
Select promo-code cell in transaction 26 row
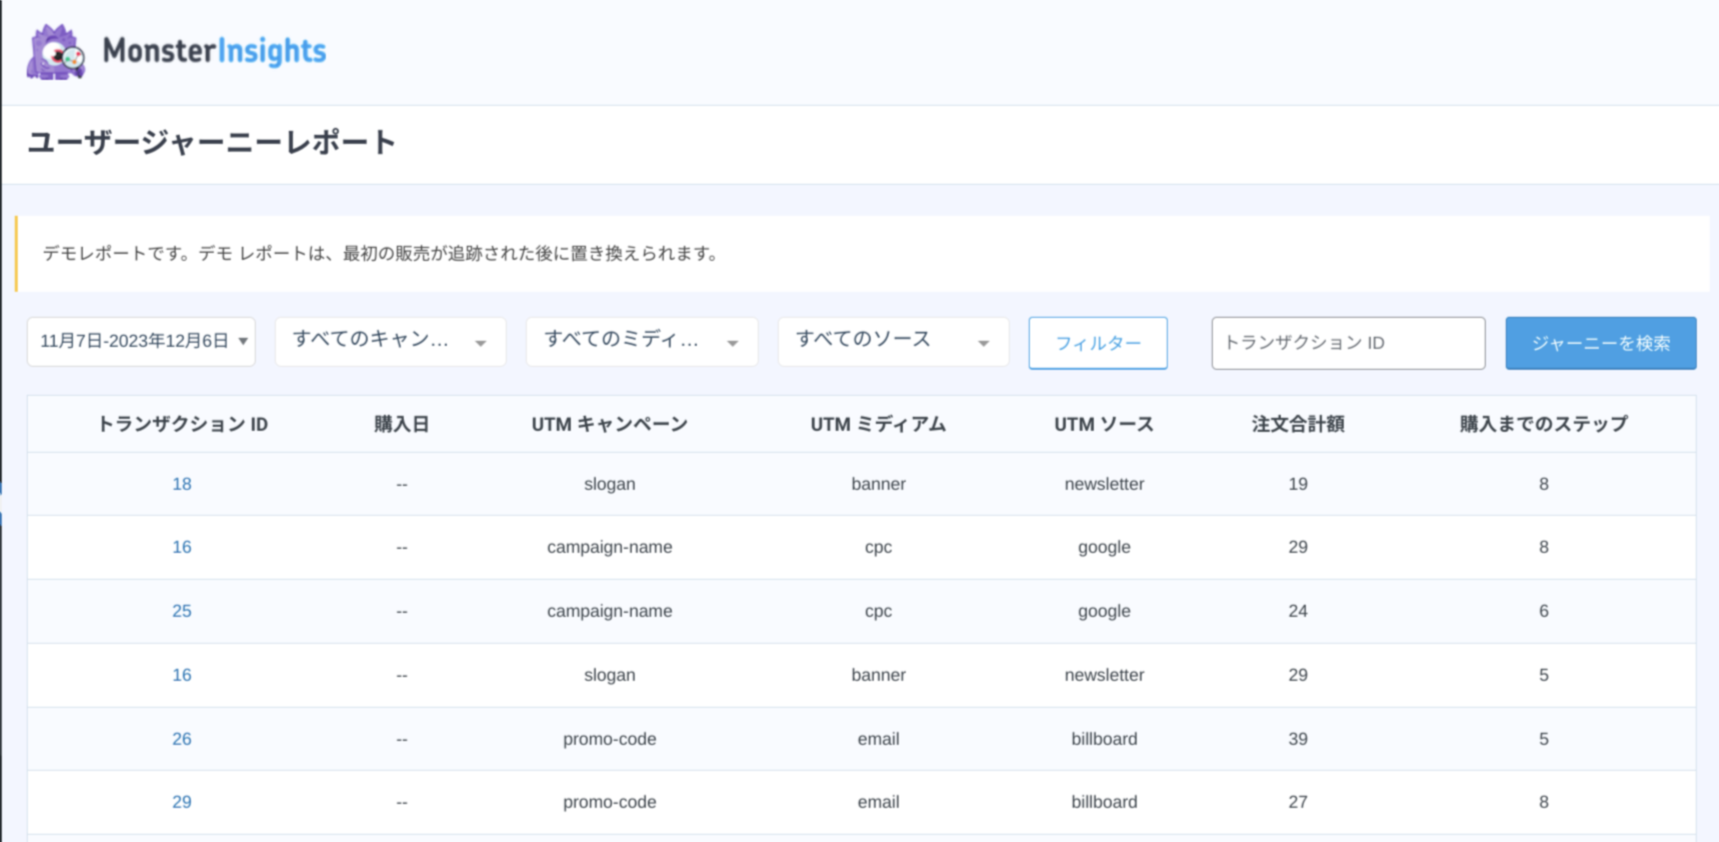tap(609, 739)
